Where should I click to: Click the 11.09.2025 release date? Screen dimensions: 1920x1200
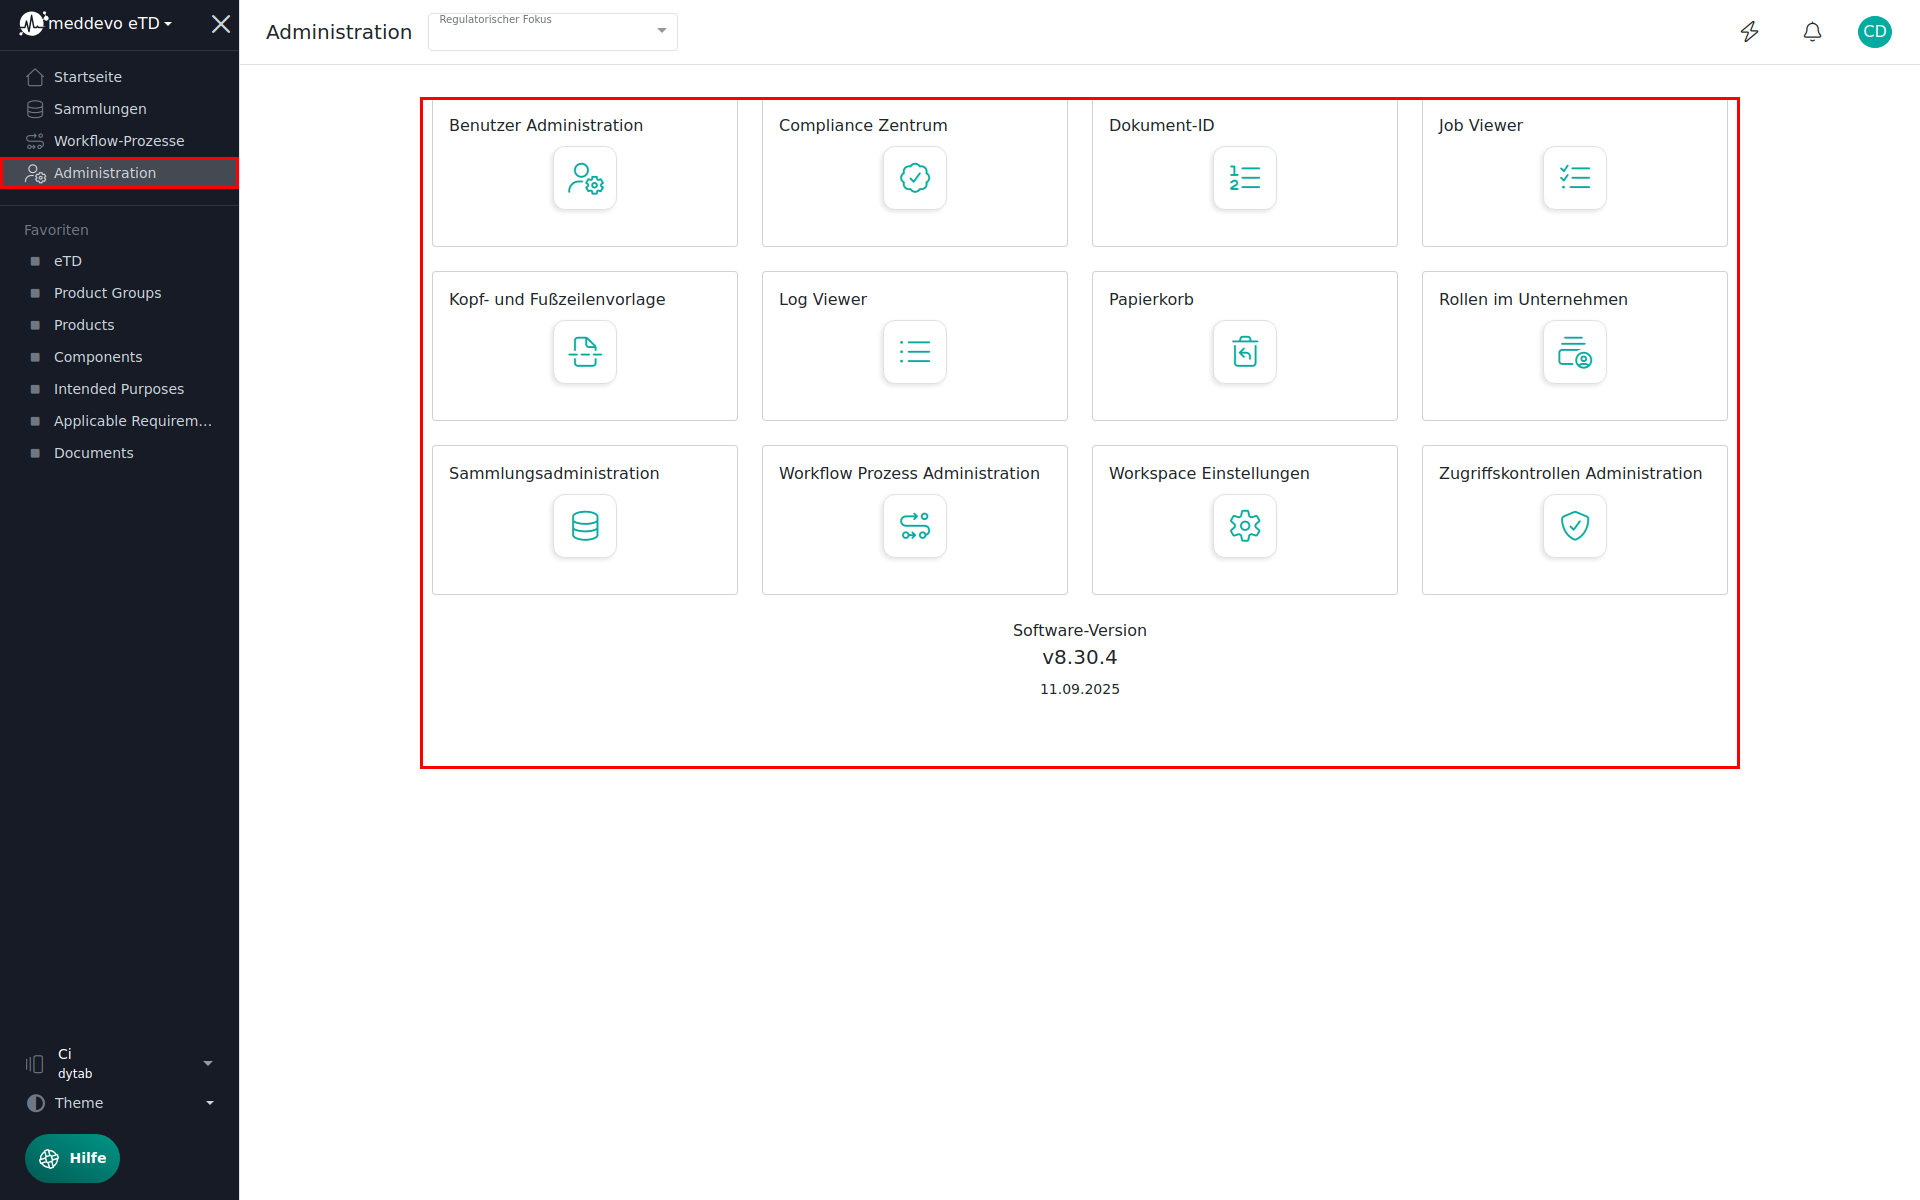[1080, 689]
